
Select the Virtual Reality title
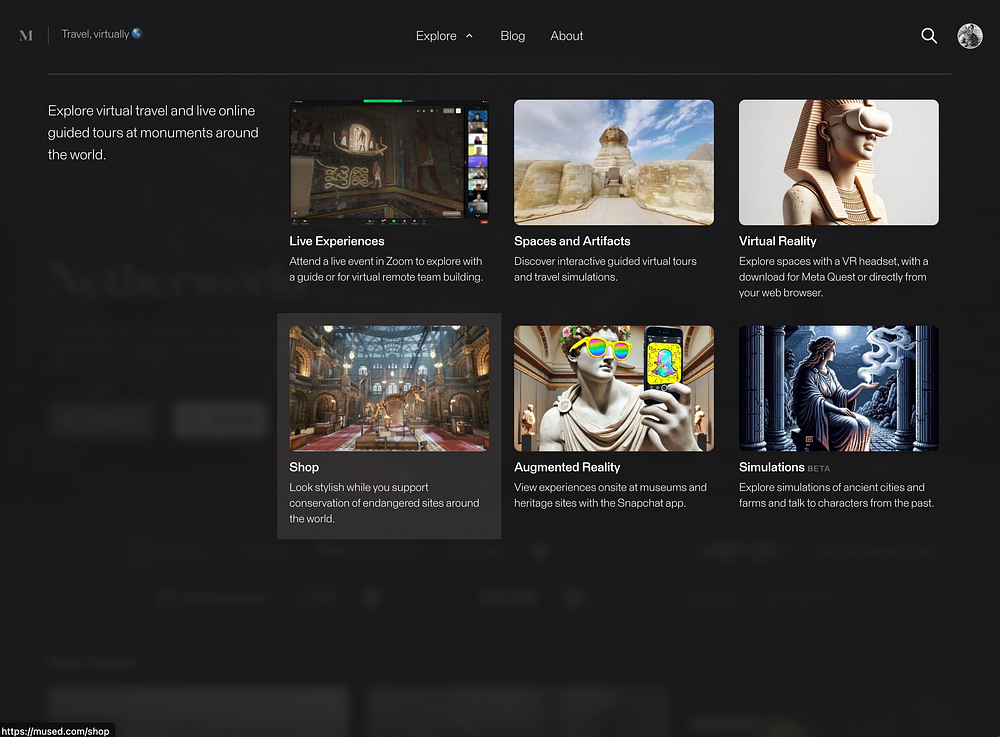[777, 241]
